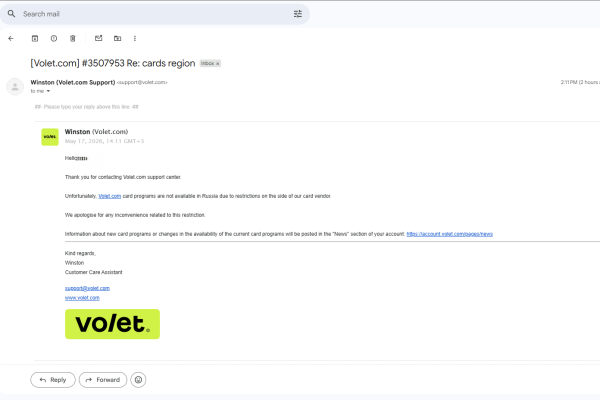Click 'Kind regards,' text
The height and width of the screenshot is (400, 600).
click(x=80, y=253)
